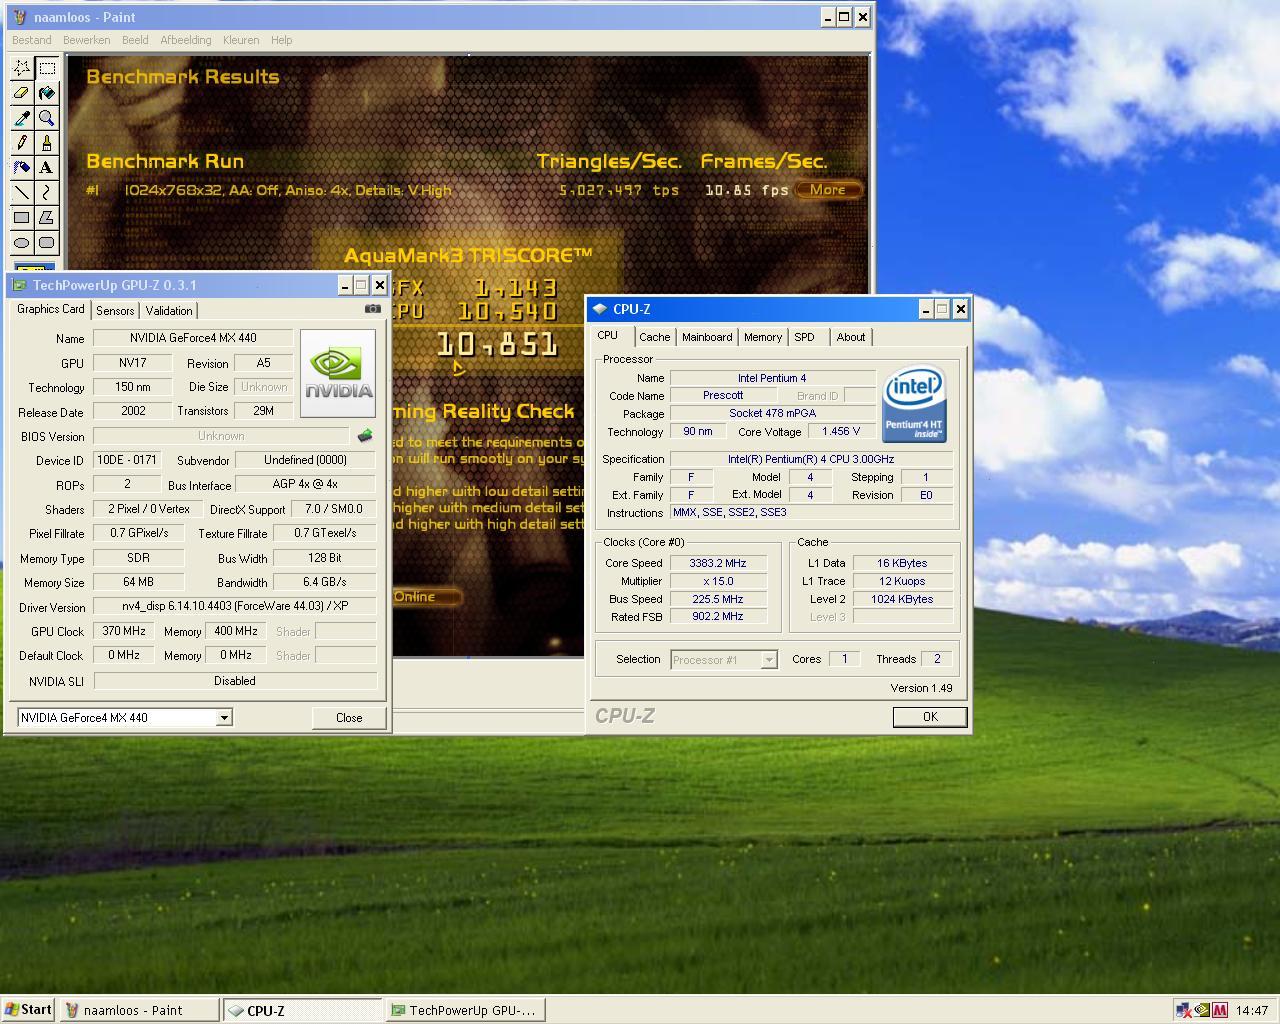The width and height of the screenshot is (1280, 1024).
Task: Activate the Magnifier tool in Paint
Action: [x=46, y=118]
